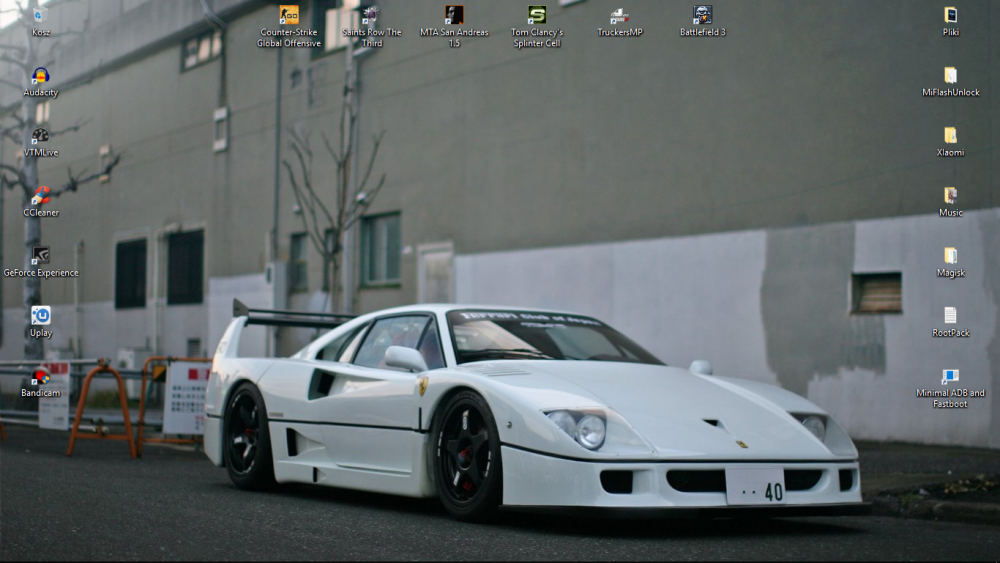Viewport: 1000px width, 563px height.
Task: Select the Music folder on the desktop
Action: [950, 196]
